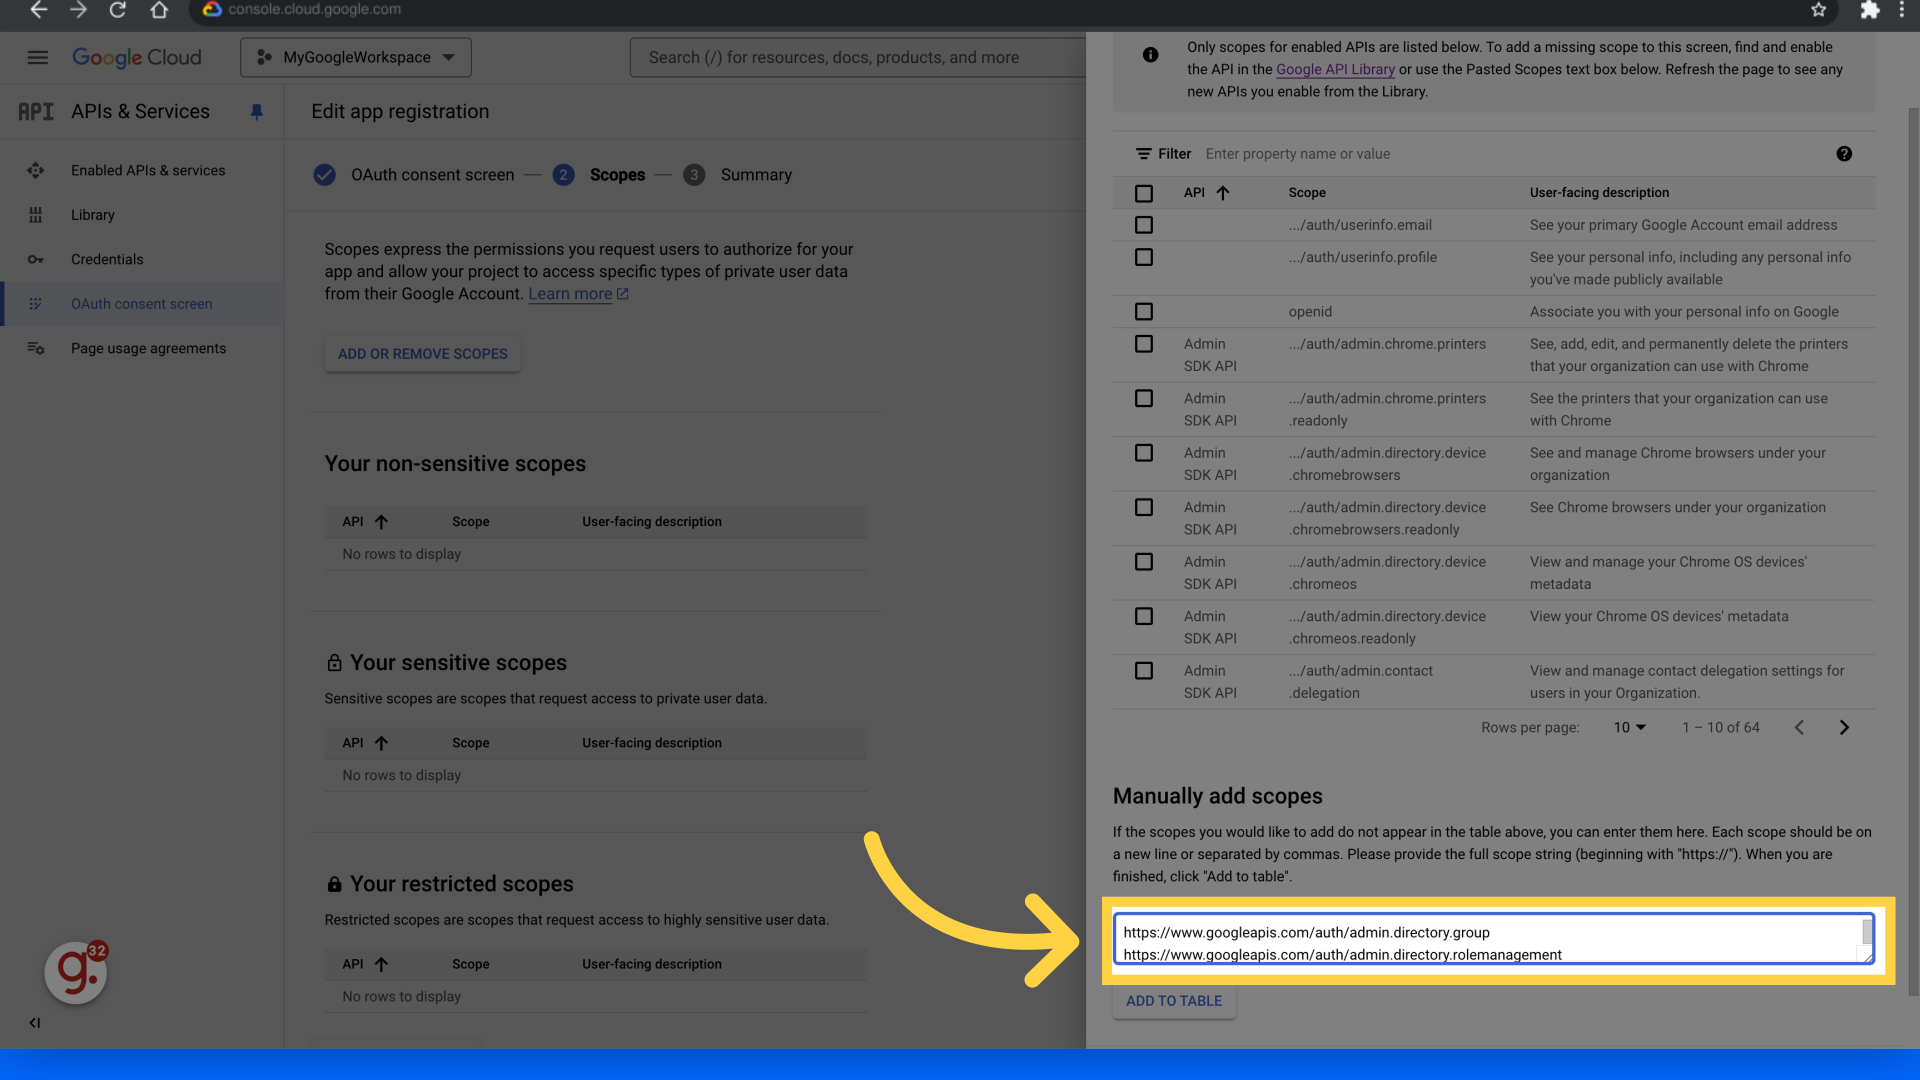Viewport: 1920px width, 1080px height.
Task: Sort restricted scopes by API arrow
Action: point(381,965)
